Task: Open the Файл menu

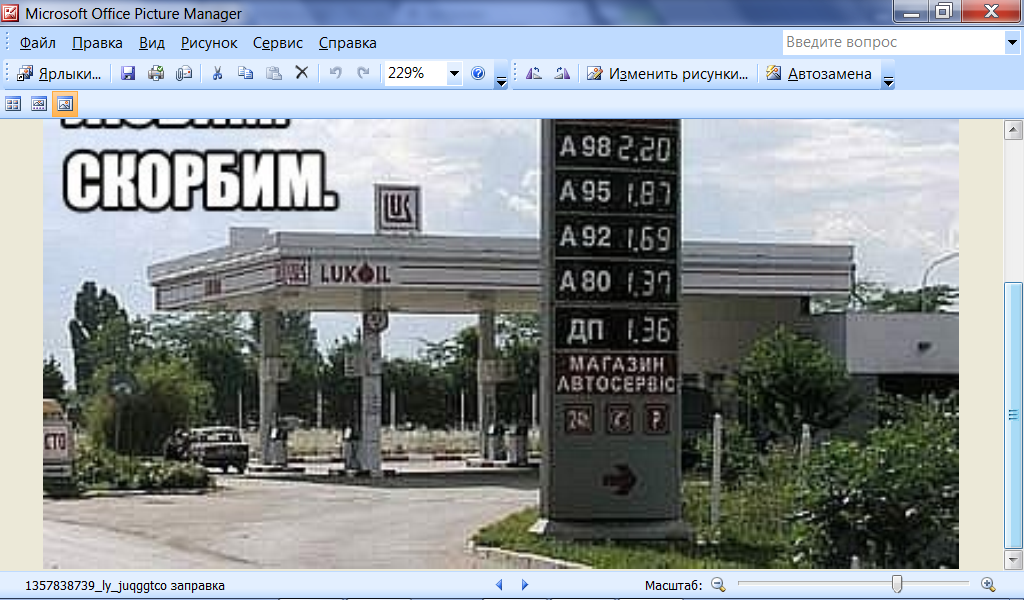Action: coord(37,43)
